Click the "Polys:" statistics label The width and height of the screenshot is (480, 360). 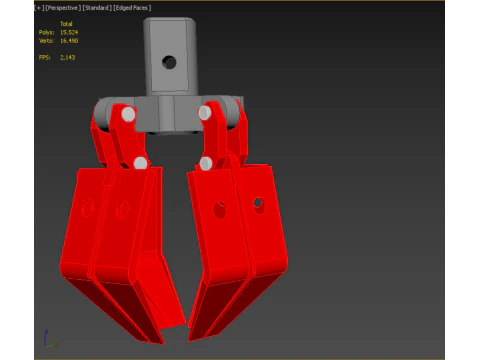pos(46,32)
